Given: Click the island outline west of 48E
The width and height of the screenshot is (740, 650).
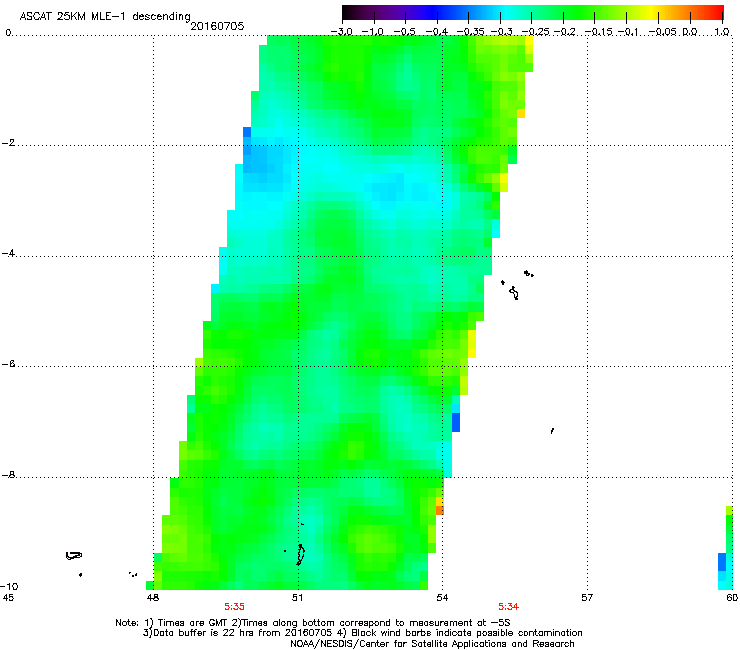Looking at the screenshot, I should pyautogui.click(x=74, y=556).
